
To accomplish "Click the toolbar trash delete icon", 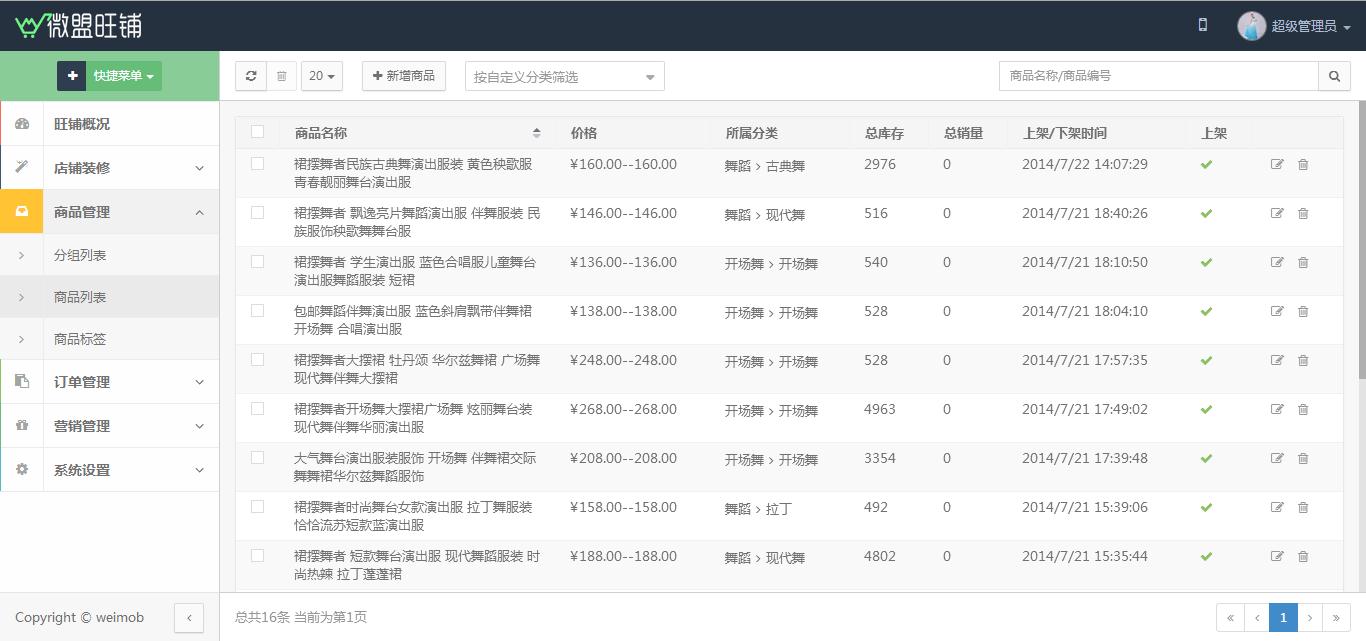I will 281,76.
